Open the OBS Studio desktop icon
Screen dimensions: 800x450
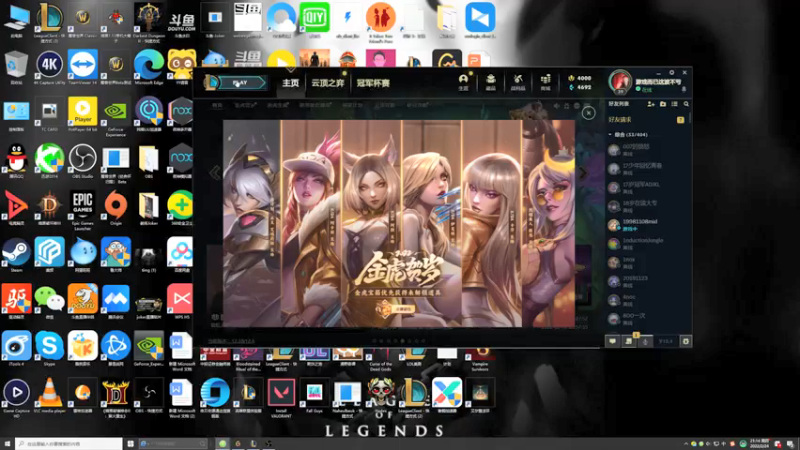(82, 161)
